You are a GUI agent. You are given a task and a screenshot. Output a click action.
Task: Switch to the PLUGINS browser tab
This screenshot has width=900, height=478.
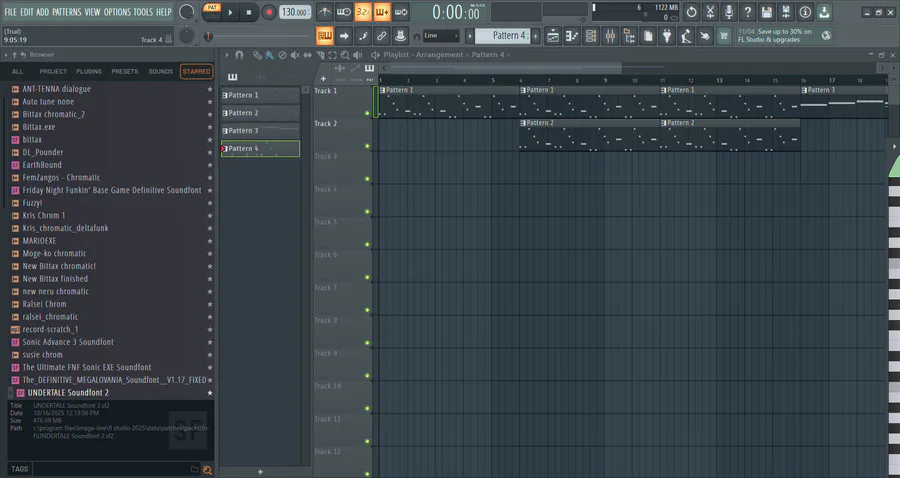point(89,72)
